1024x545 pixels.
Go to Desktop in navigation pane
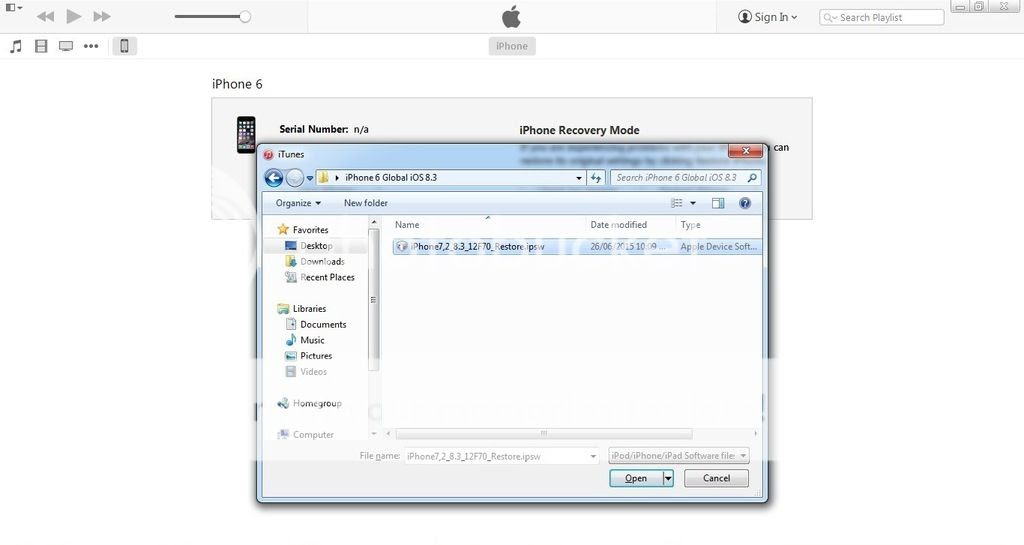pos(309,246)
